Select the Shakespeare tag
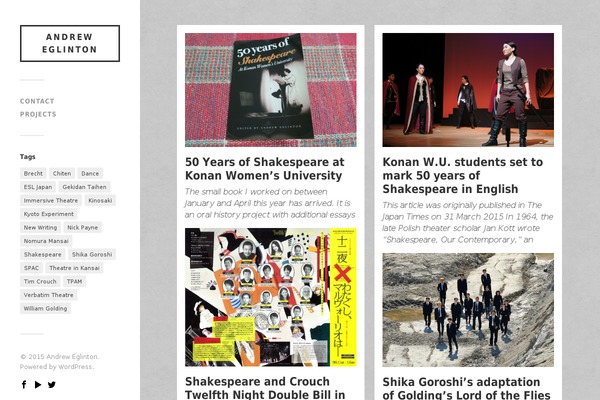 tap(42, 254)
